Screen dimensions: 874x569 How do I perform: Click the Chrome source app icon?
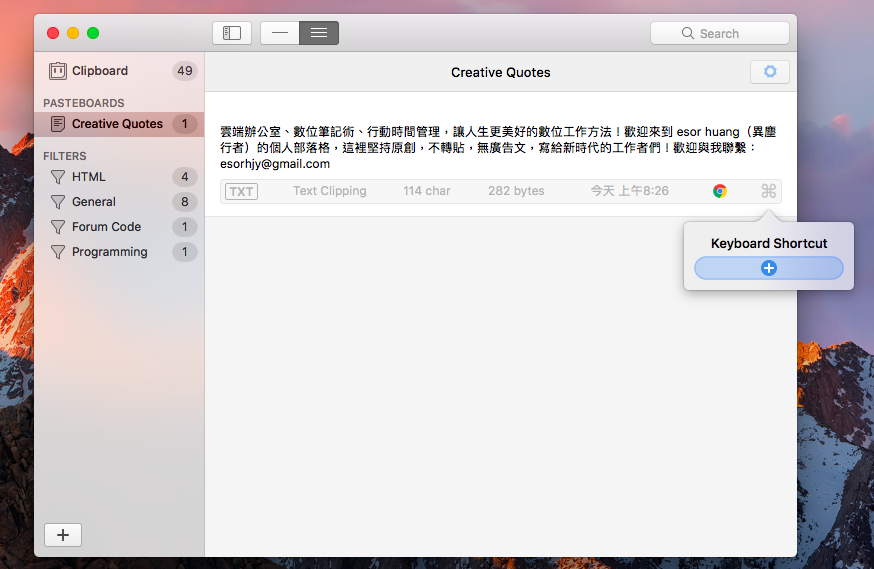tap(720, 191)
